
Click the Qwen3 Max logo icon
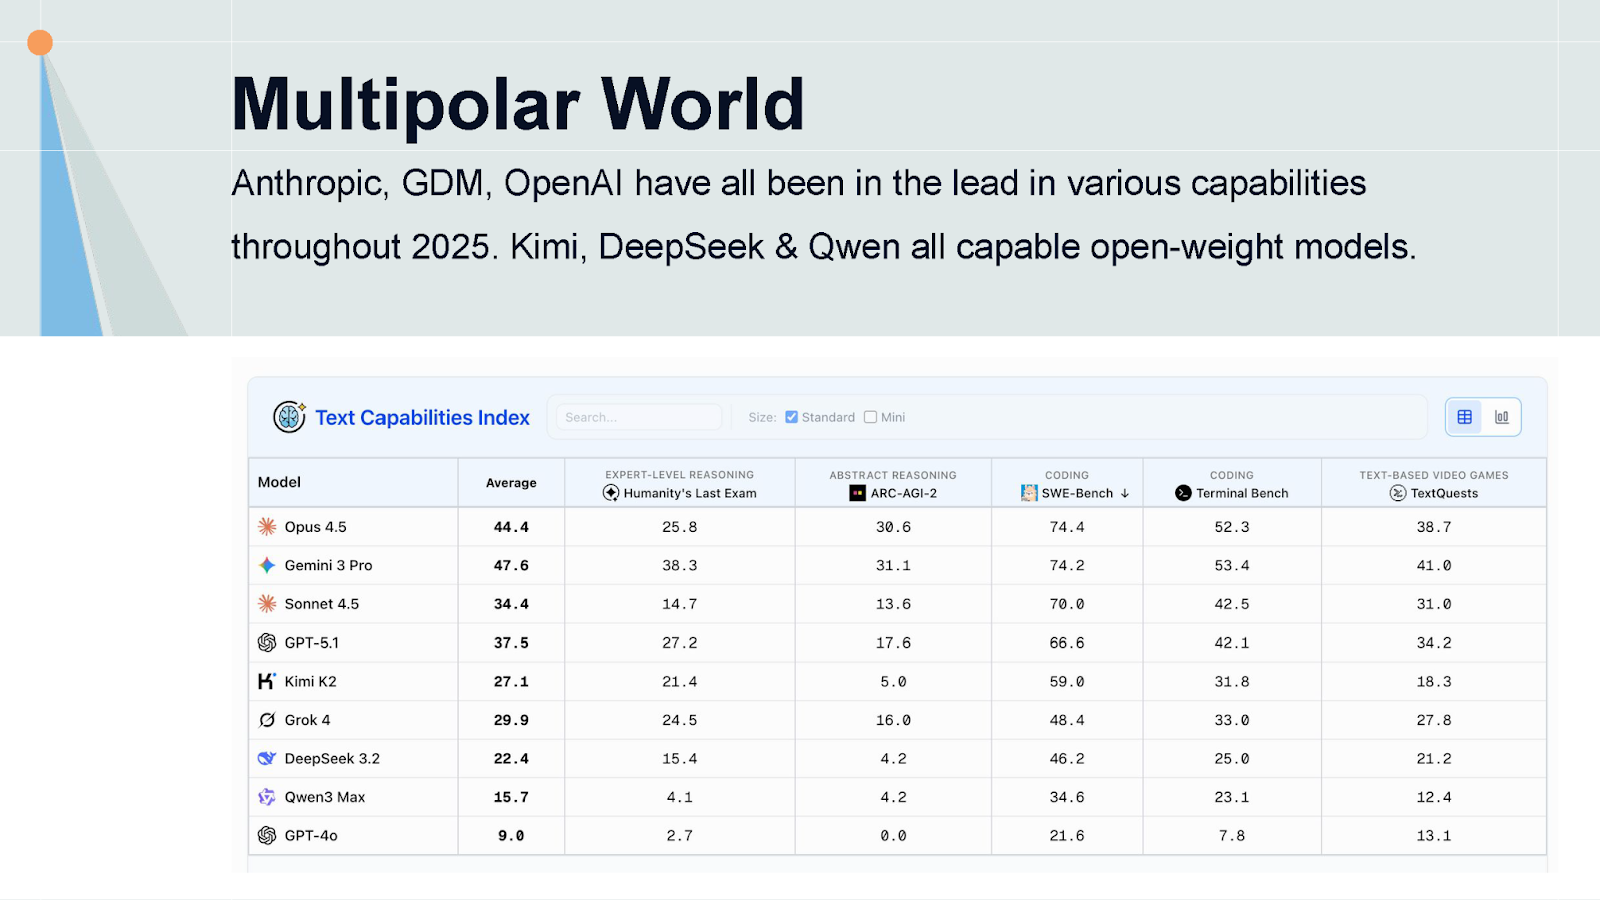click(267, 797)
